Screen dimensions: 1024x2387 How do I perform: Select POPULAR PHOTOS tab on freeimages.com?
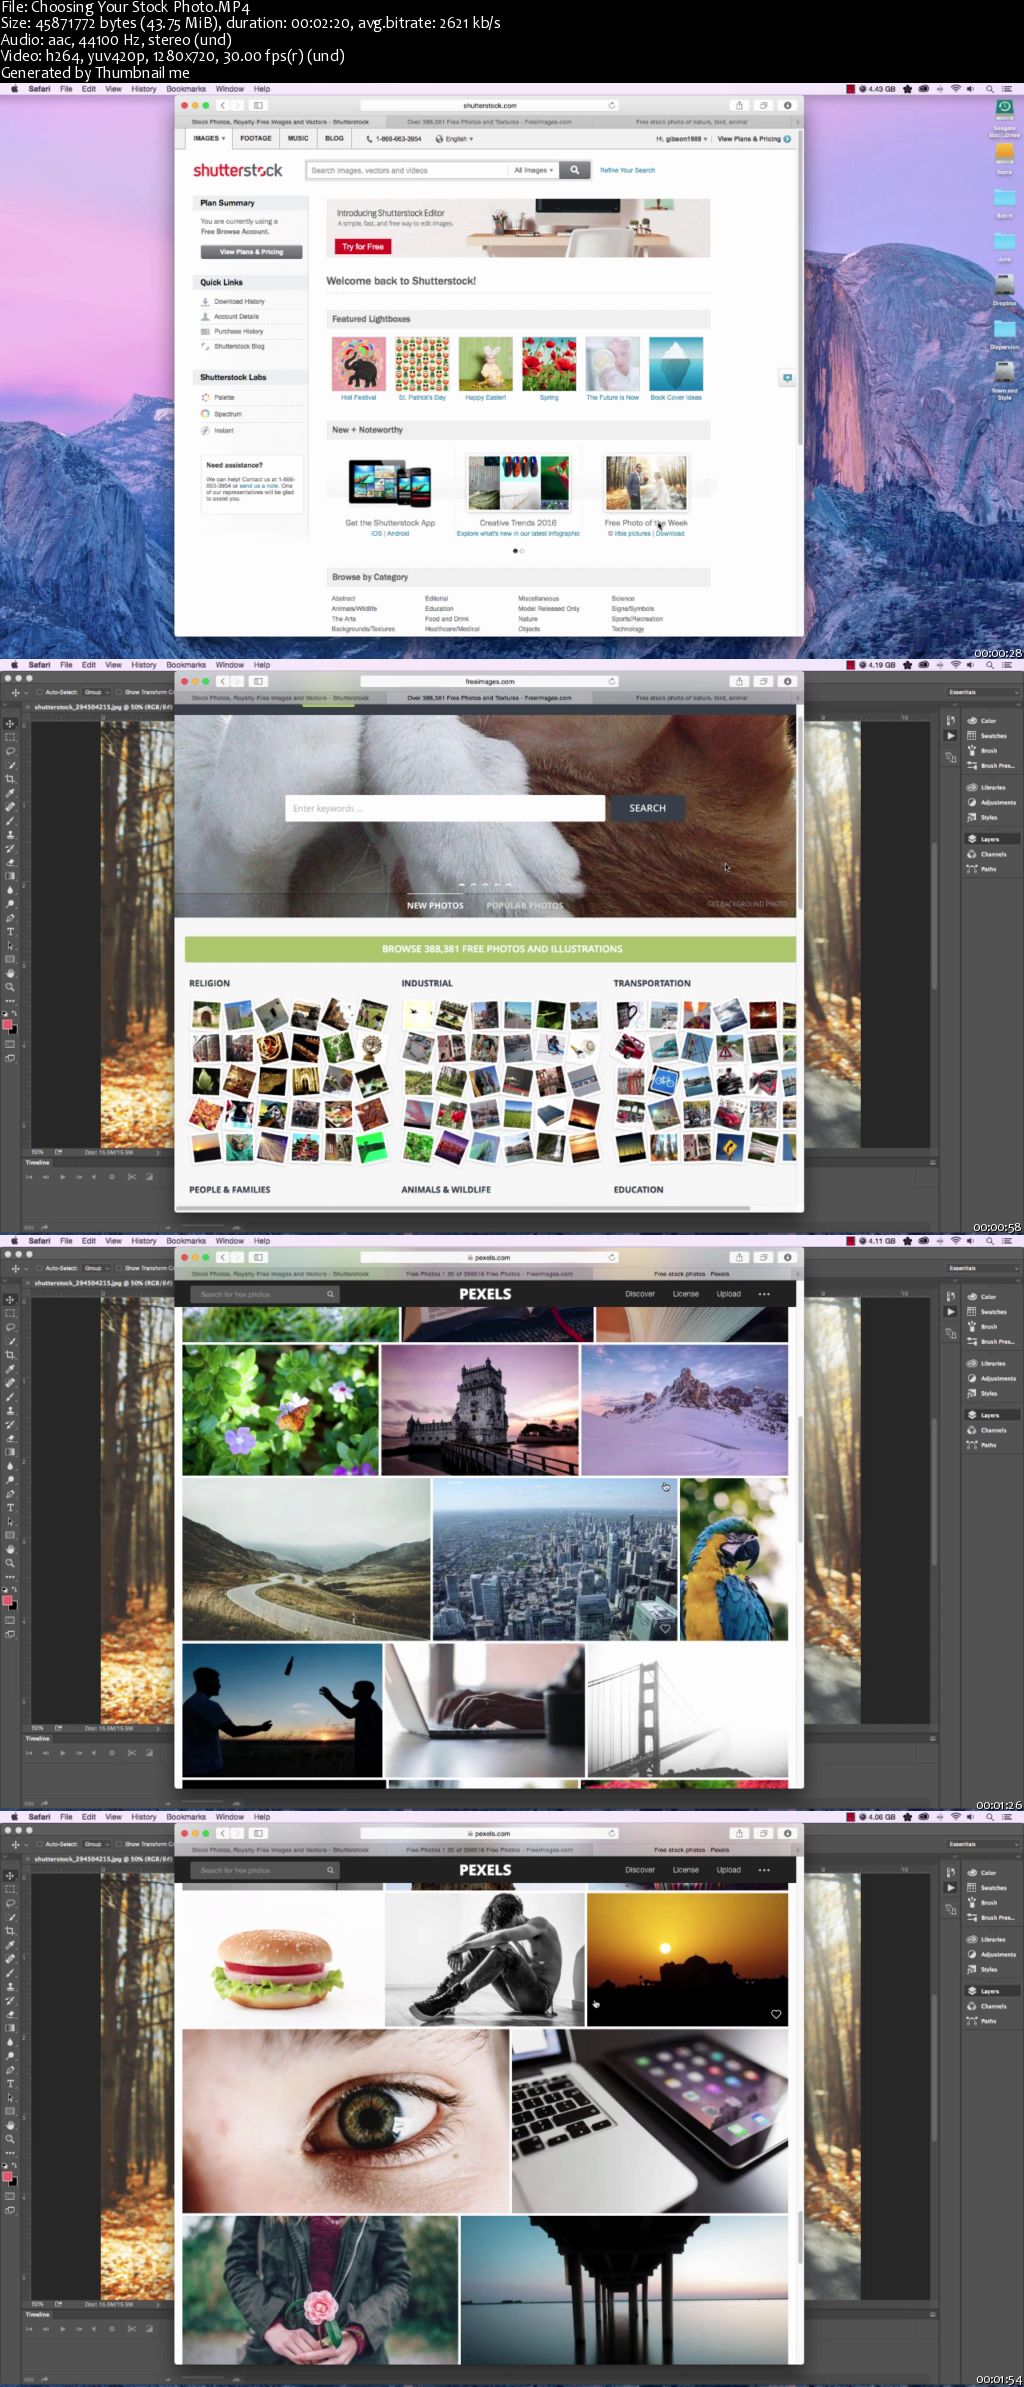point(525,905)
